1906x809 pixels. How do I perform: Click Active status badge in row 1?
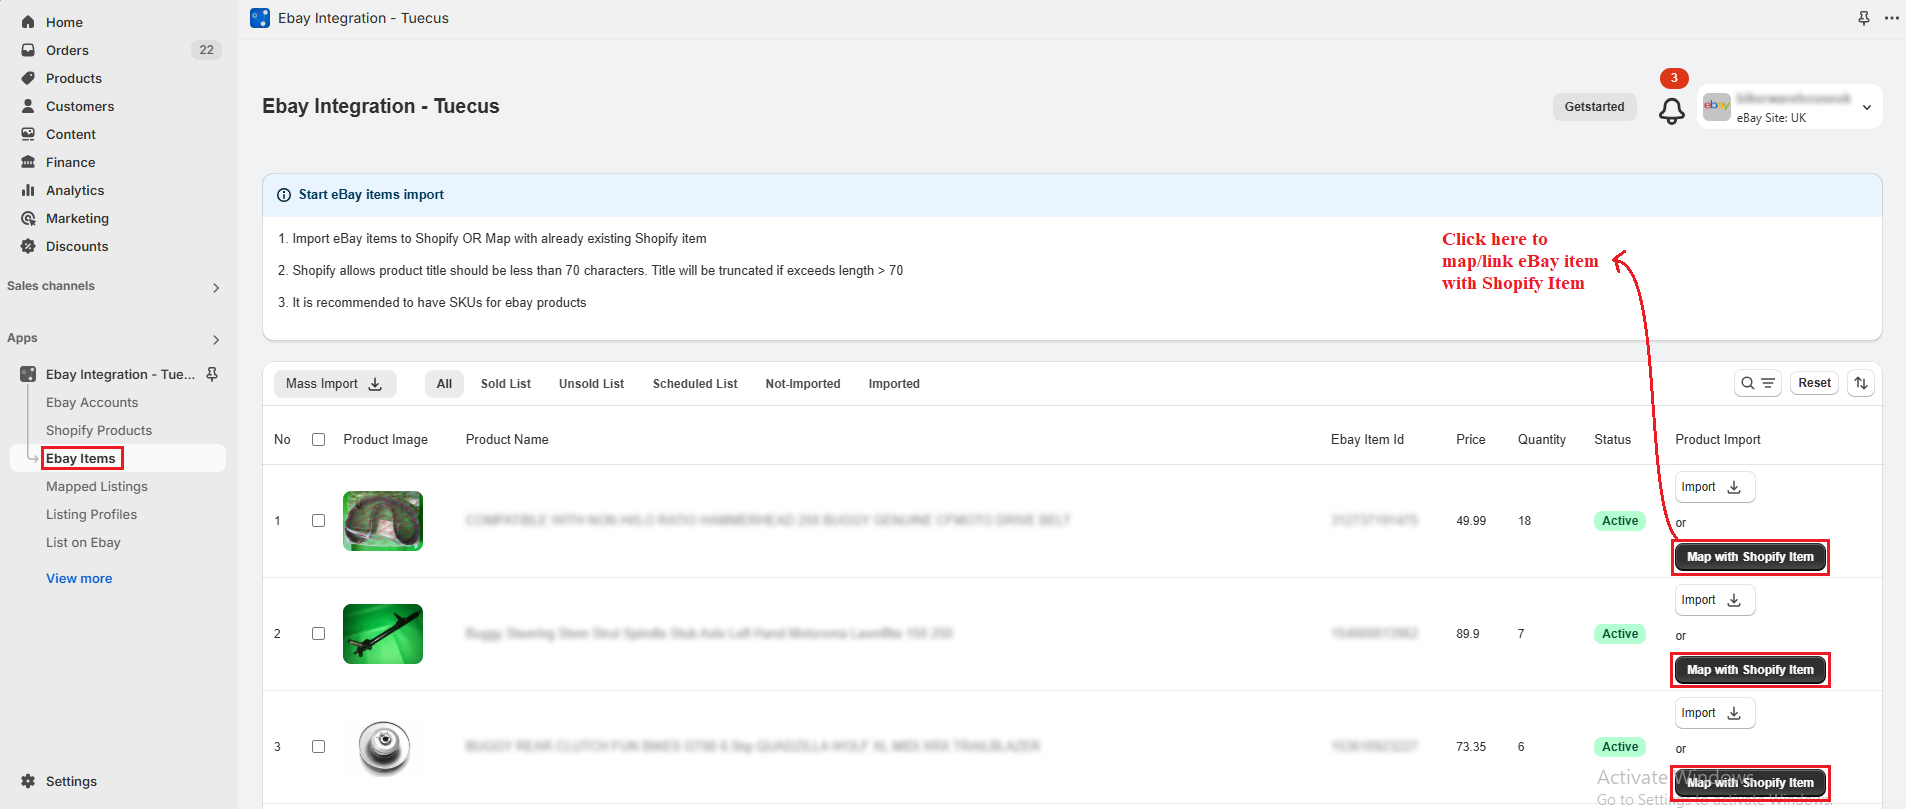click(1620, 521)
